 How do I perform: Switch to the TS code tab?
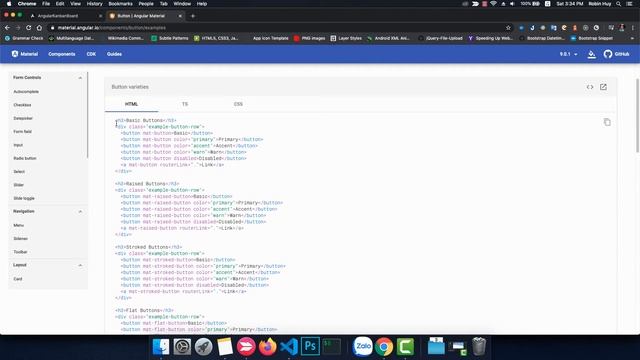click(x=185, y=104)
